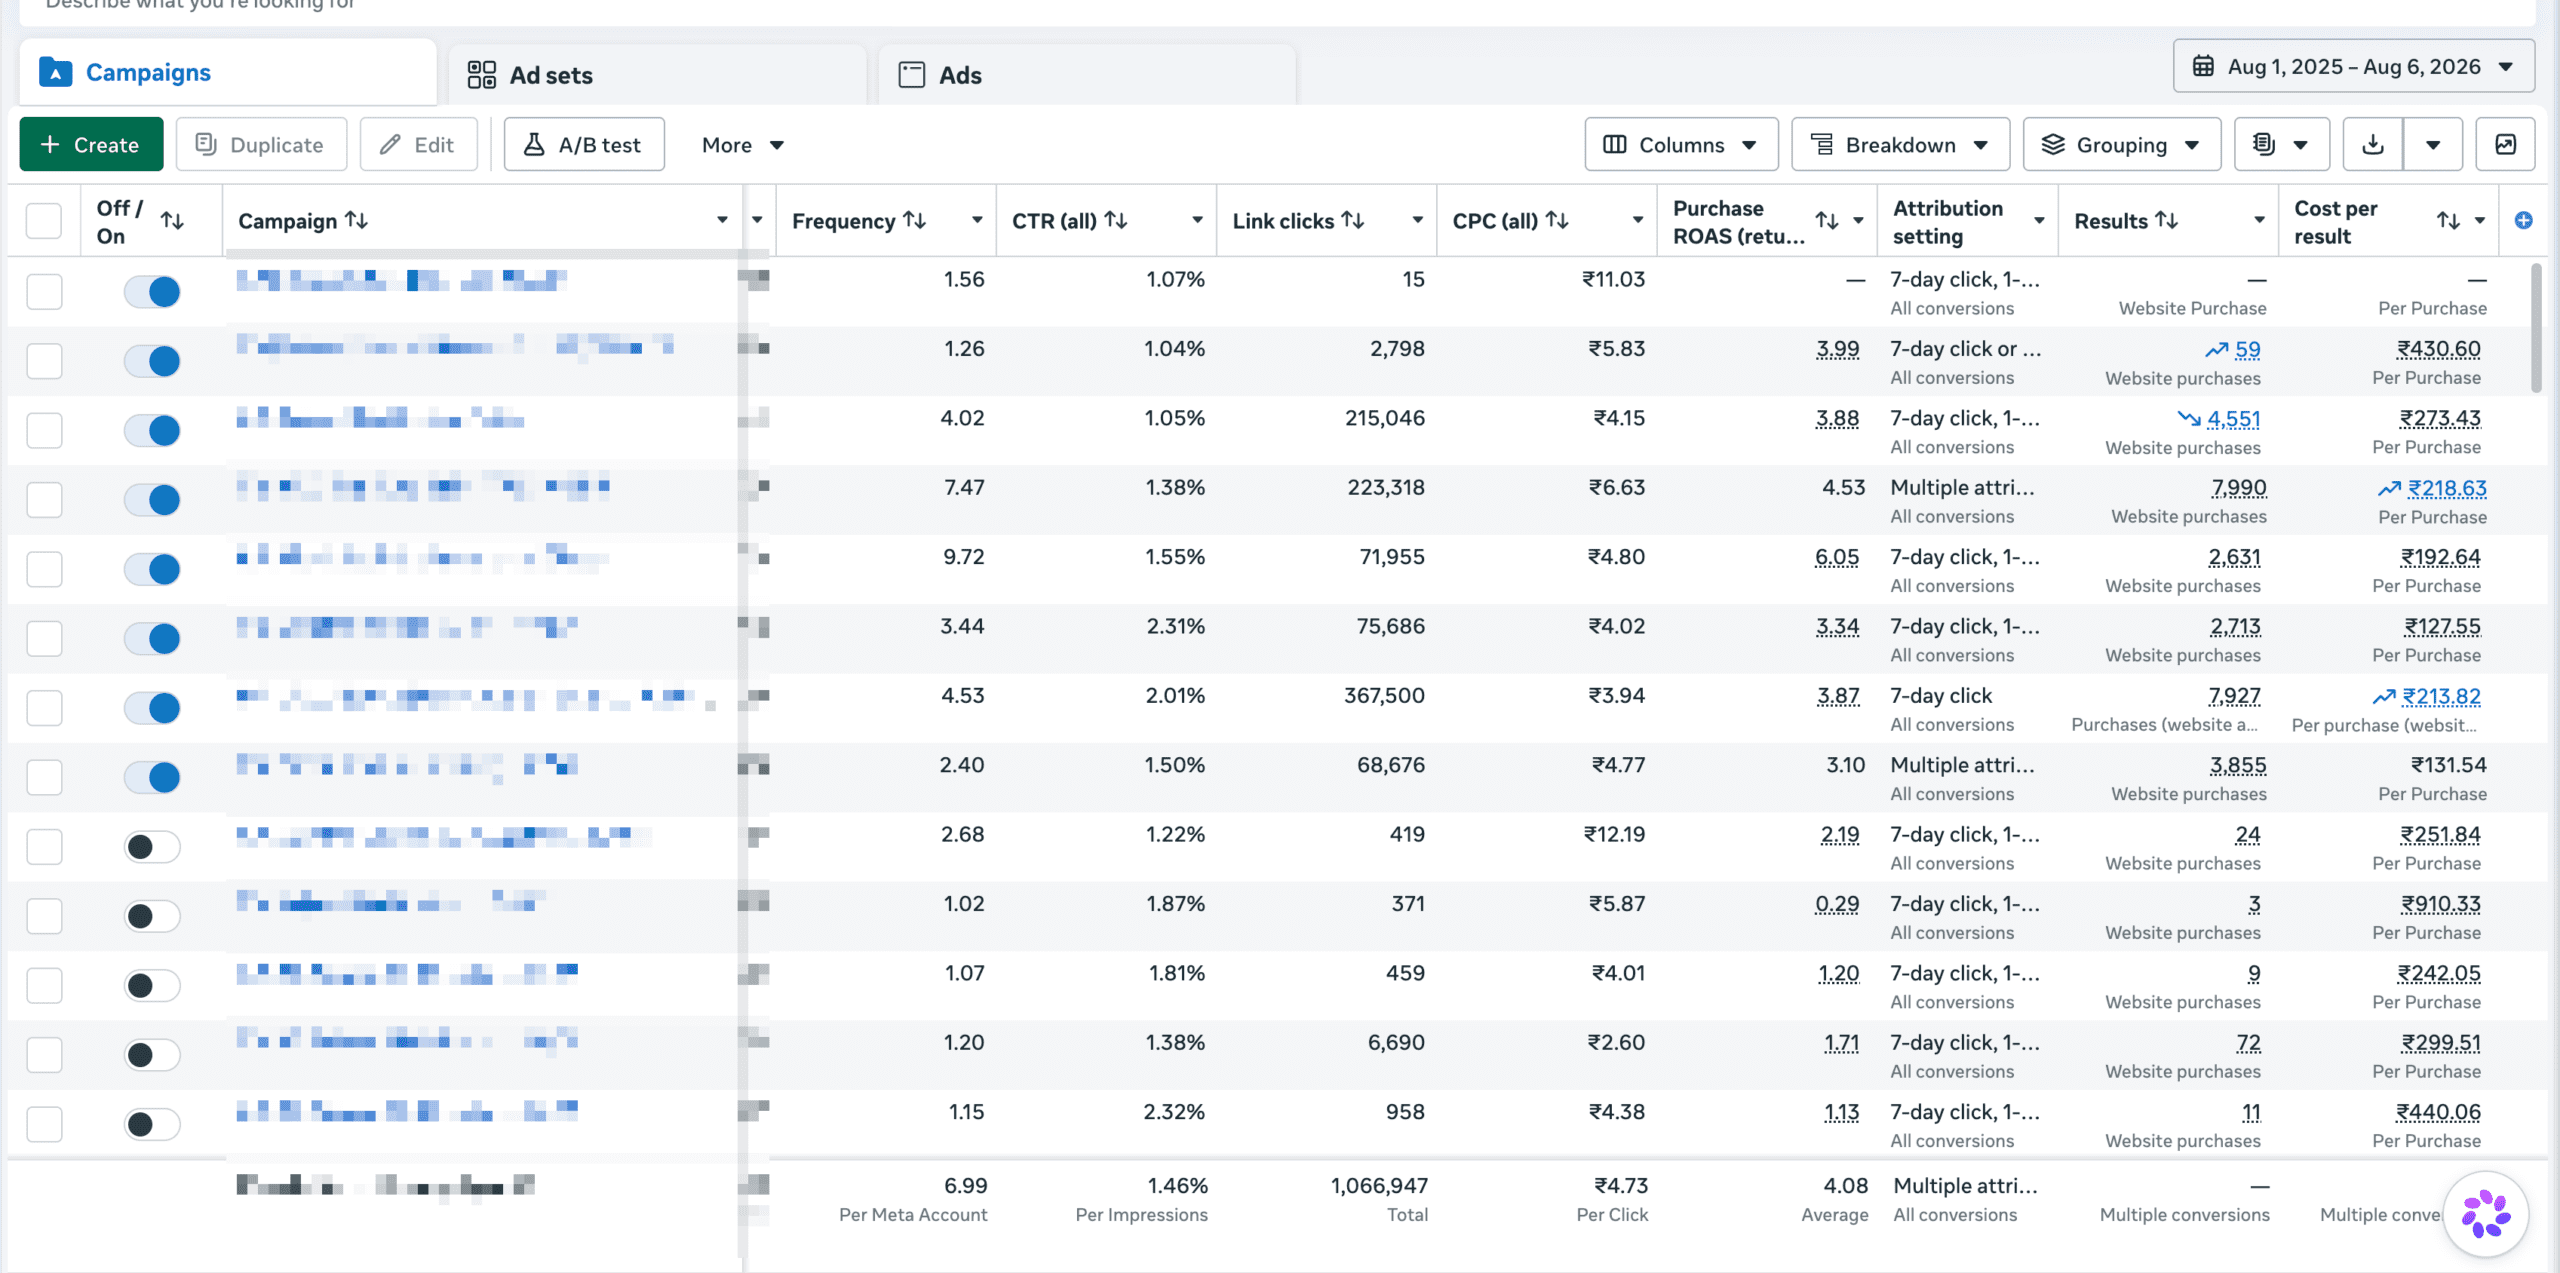Switch to the Ad sets tab
Viewport: 2560px width, 1273px height.
tap(657, 75)
